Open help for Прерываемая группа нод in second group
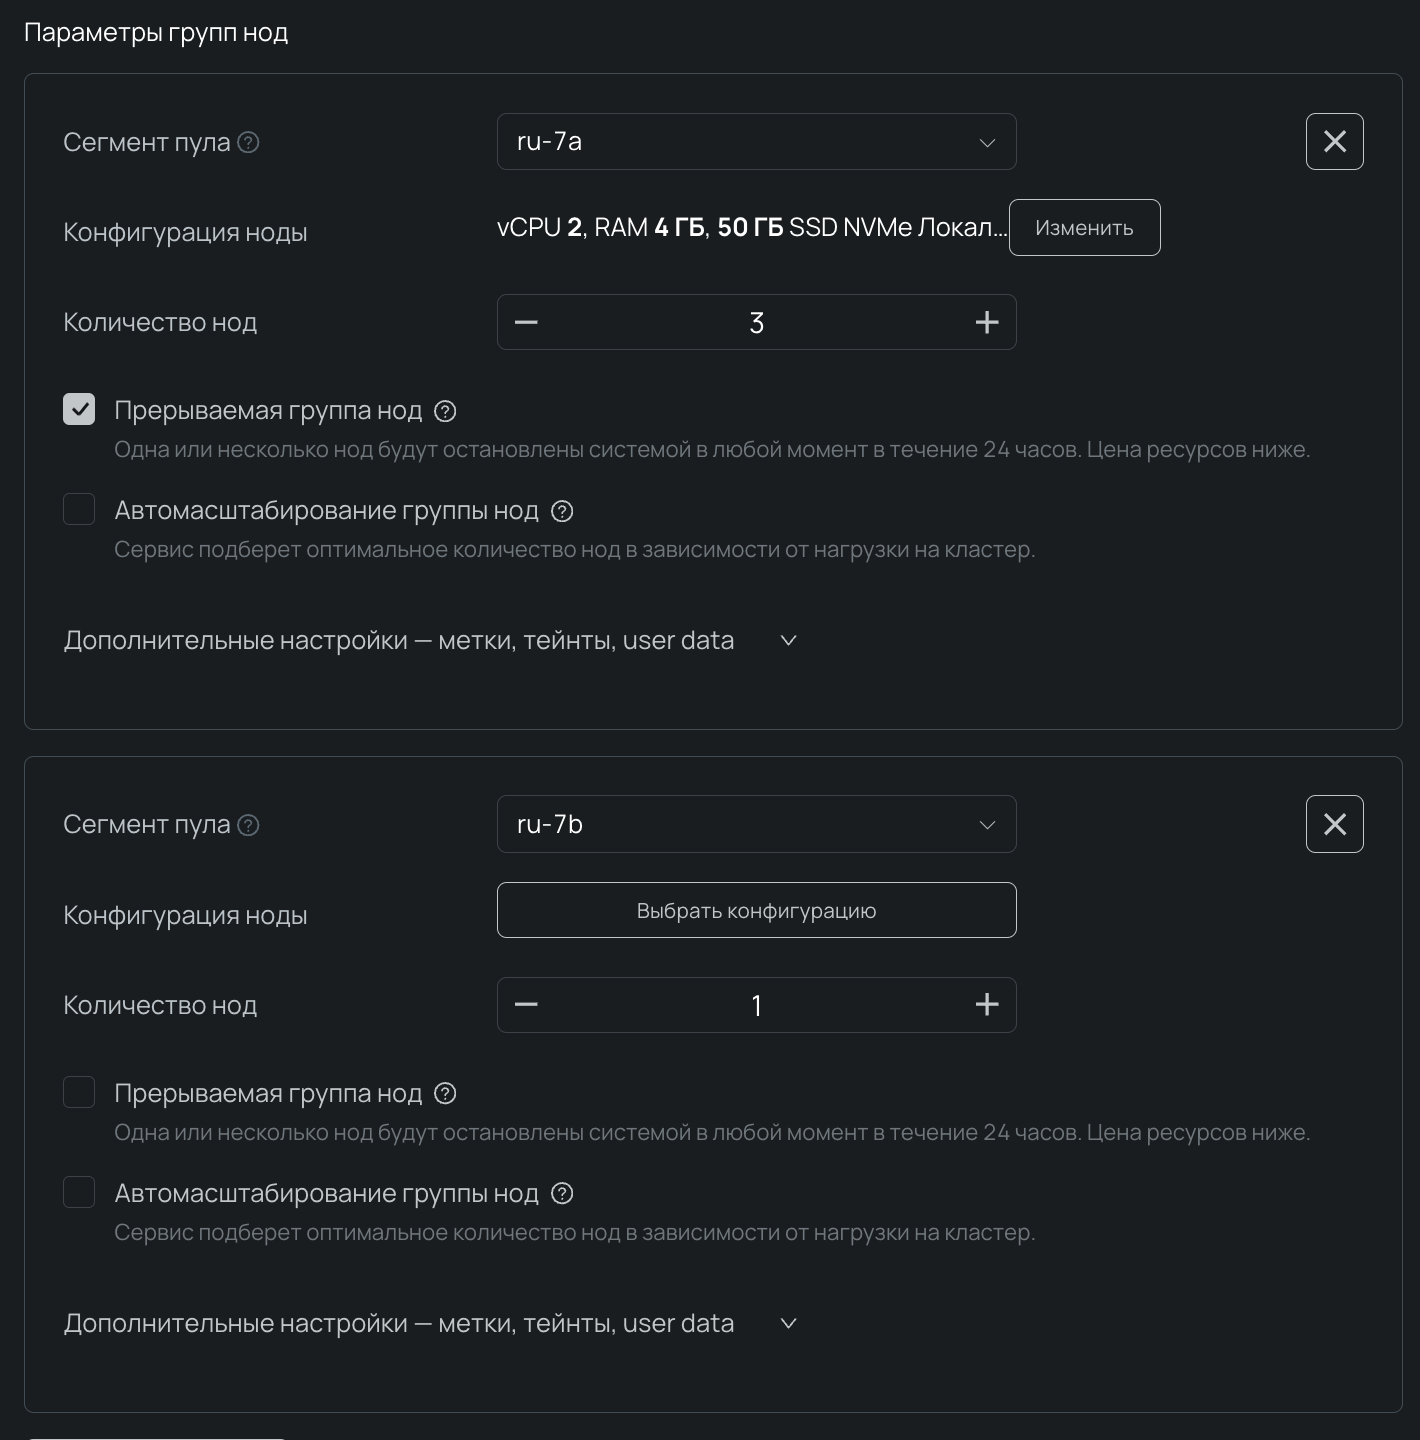This screenshot has width=1420, height=1440. [x=446, y=1094]
